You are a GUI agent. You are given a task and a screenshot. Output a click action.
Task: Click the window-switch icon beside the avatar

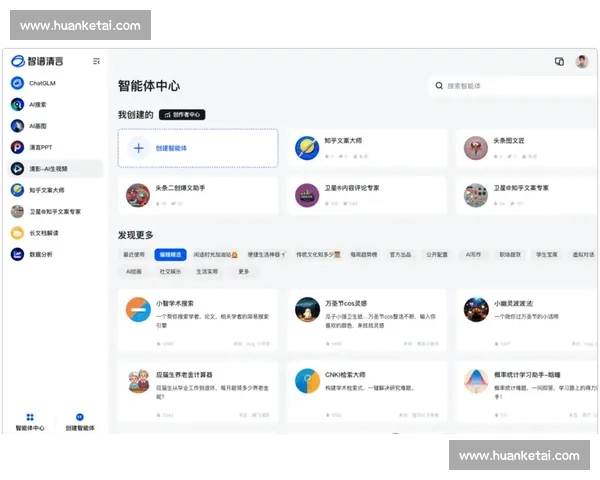coord(559,61)
